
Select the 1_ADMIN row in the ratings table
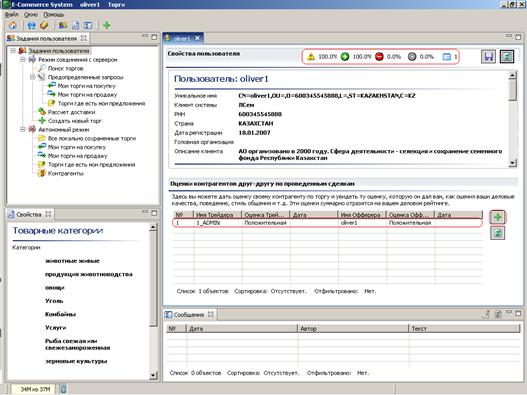point(327,223)
